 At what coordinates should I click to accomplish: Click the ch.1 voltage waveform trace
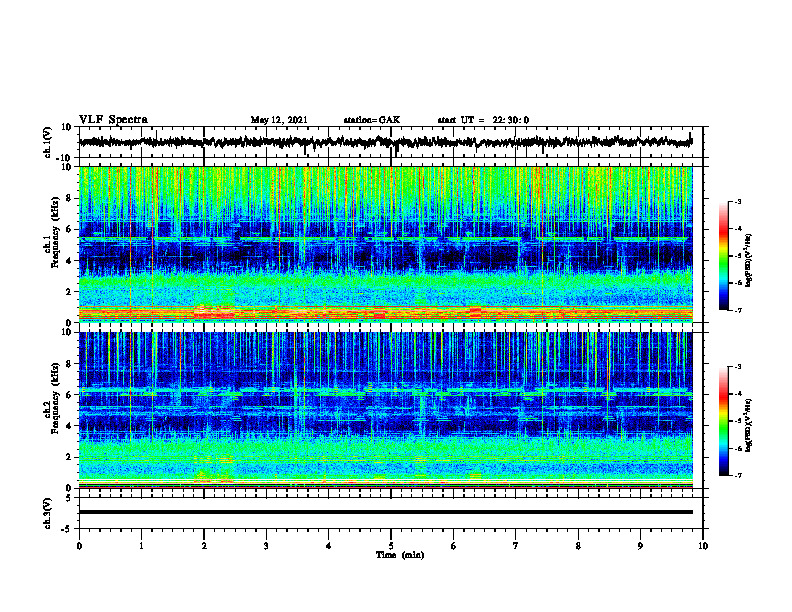coord(385,142)
